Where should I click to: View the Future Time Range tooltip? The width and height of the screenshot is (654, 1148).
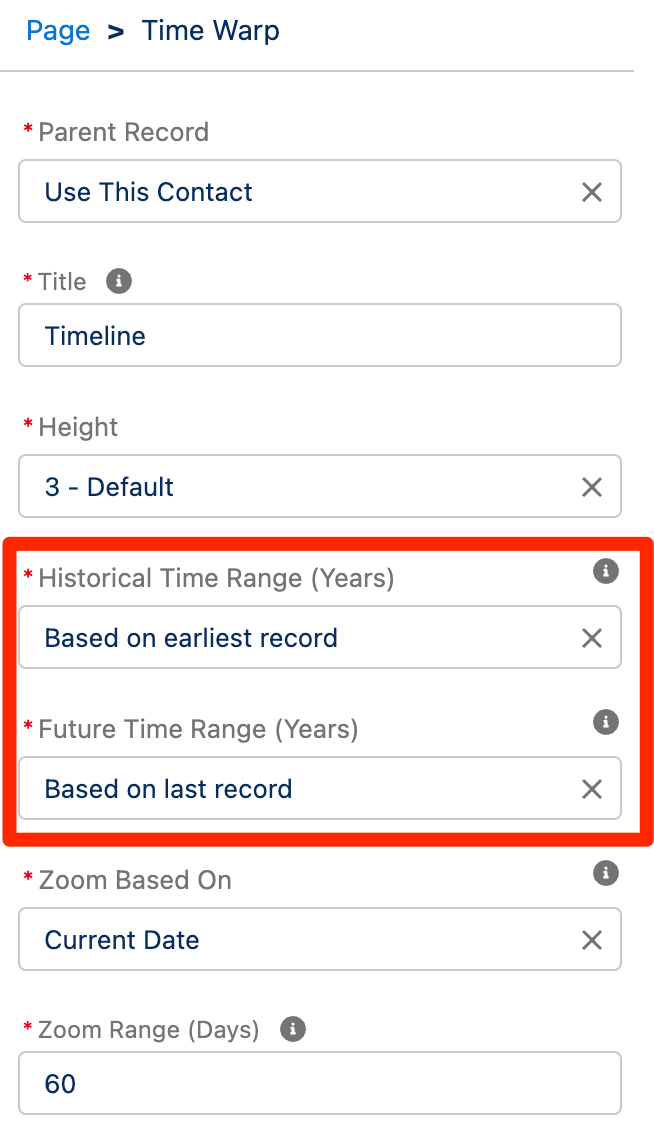[x=605, y=722]
